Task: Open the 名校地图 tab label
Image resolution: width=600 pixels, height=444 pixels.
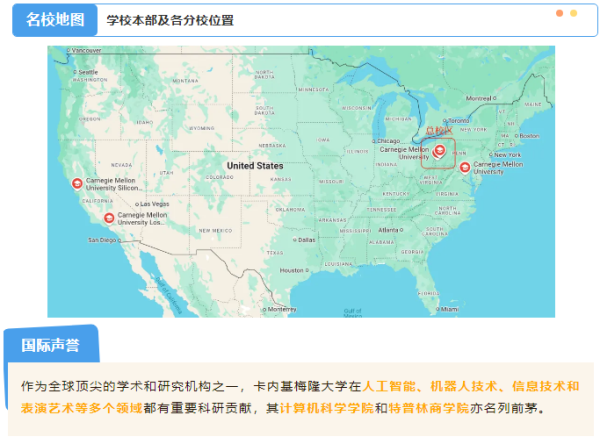Action: tap(54, 19)
